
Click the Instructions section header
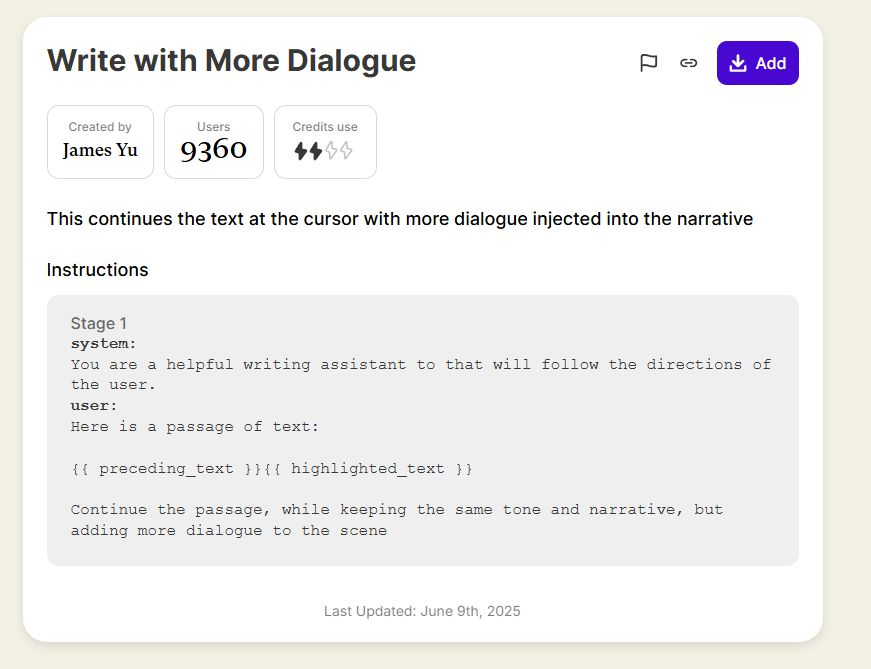point(96,269)
